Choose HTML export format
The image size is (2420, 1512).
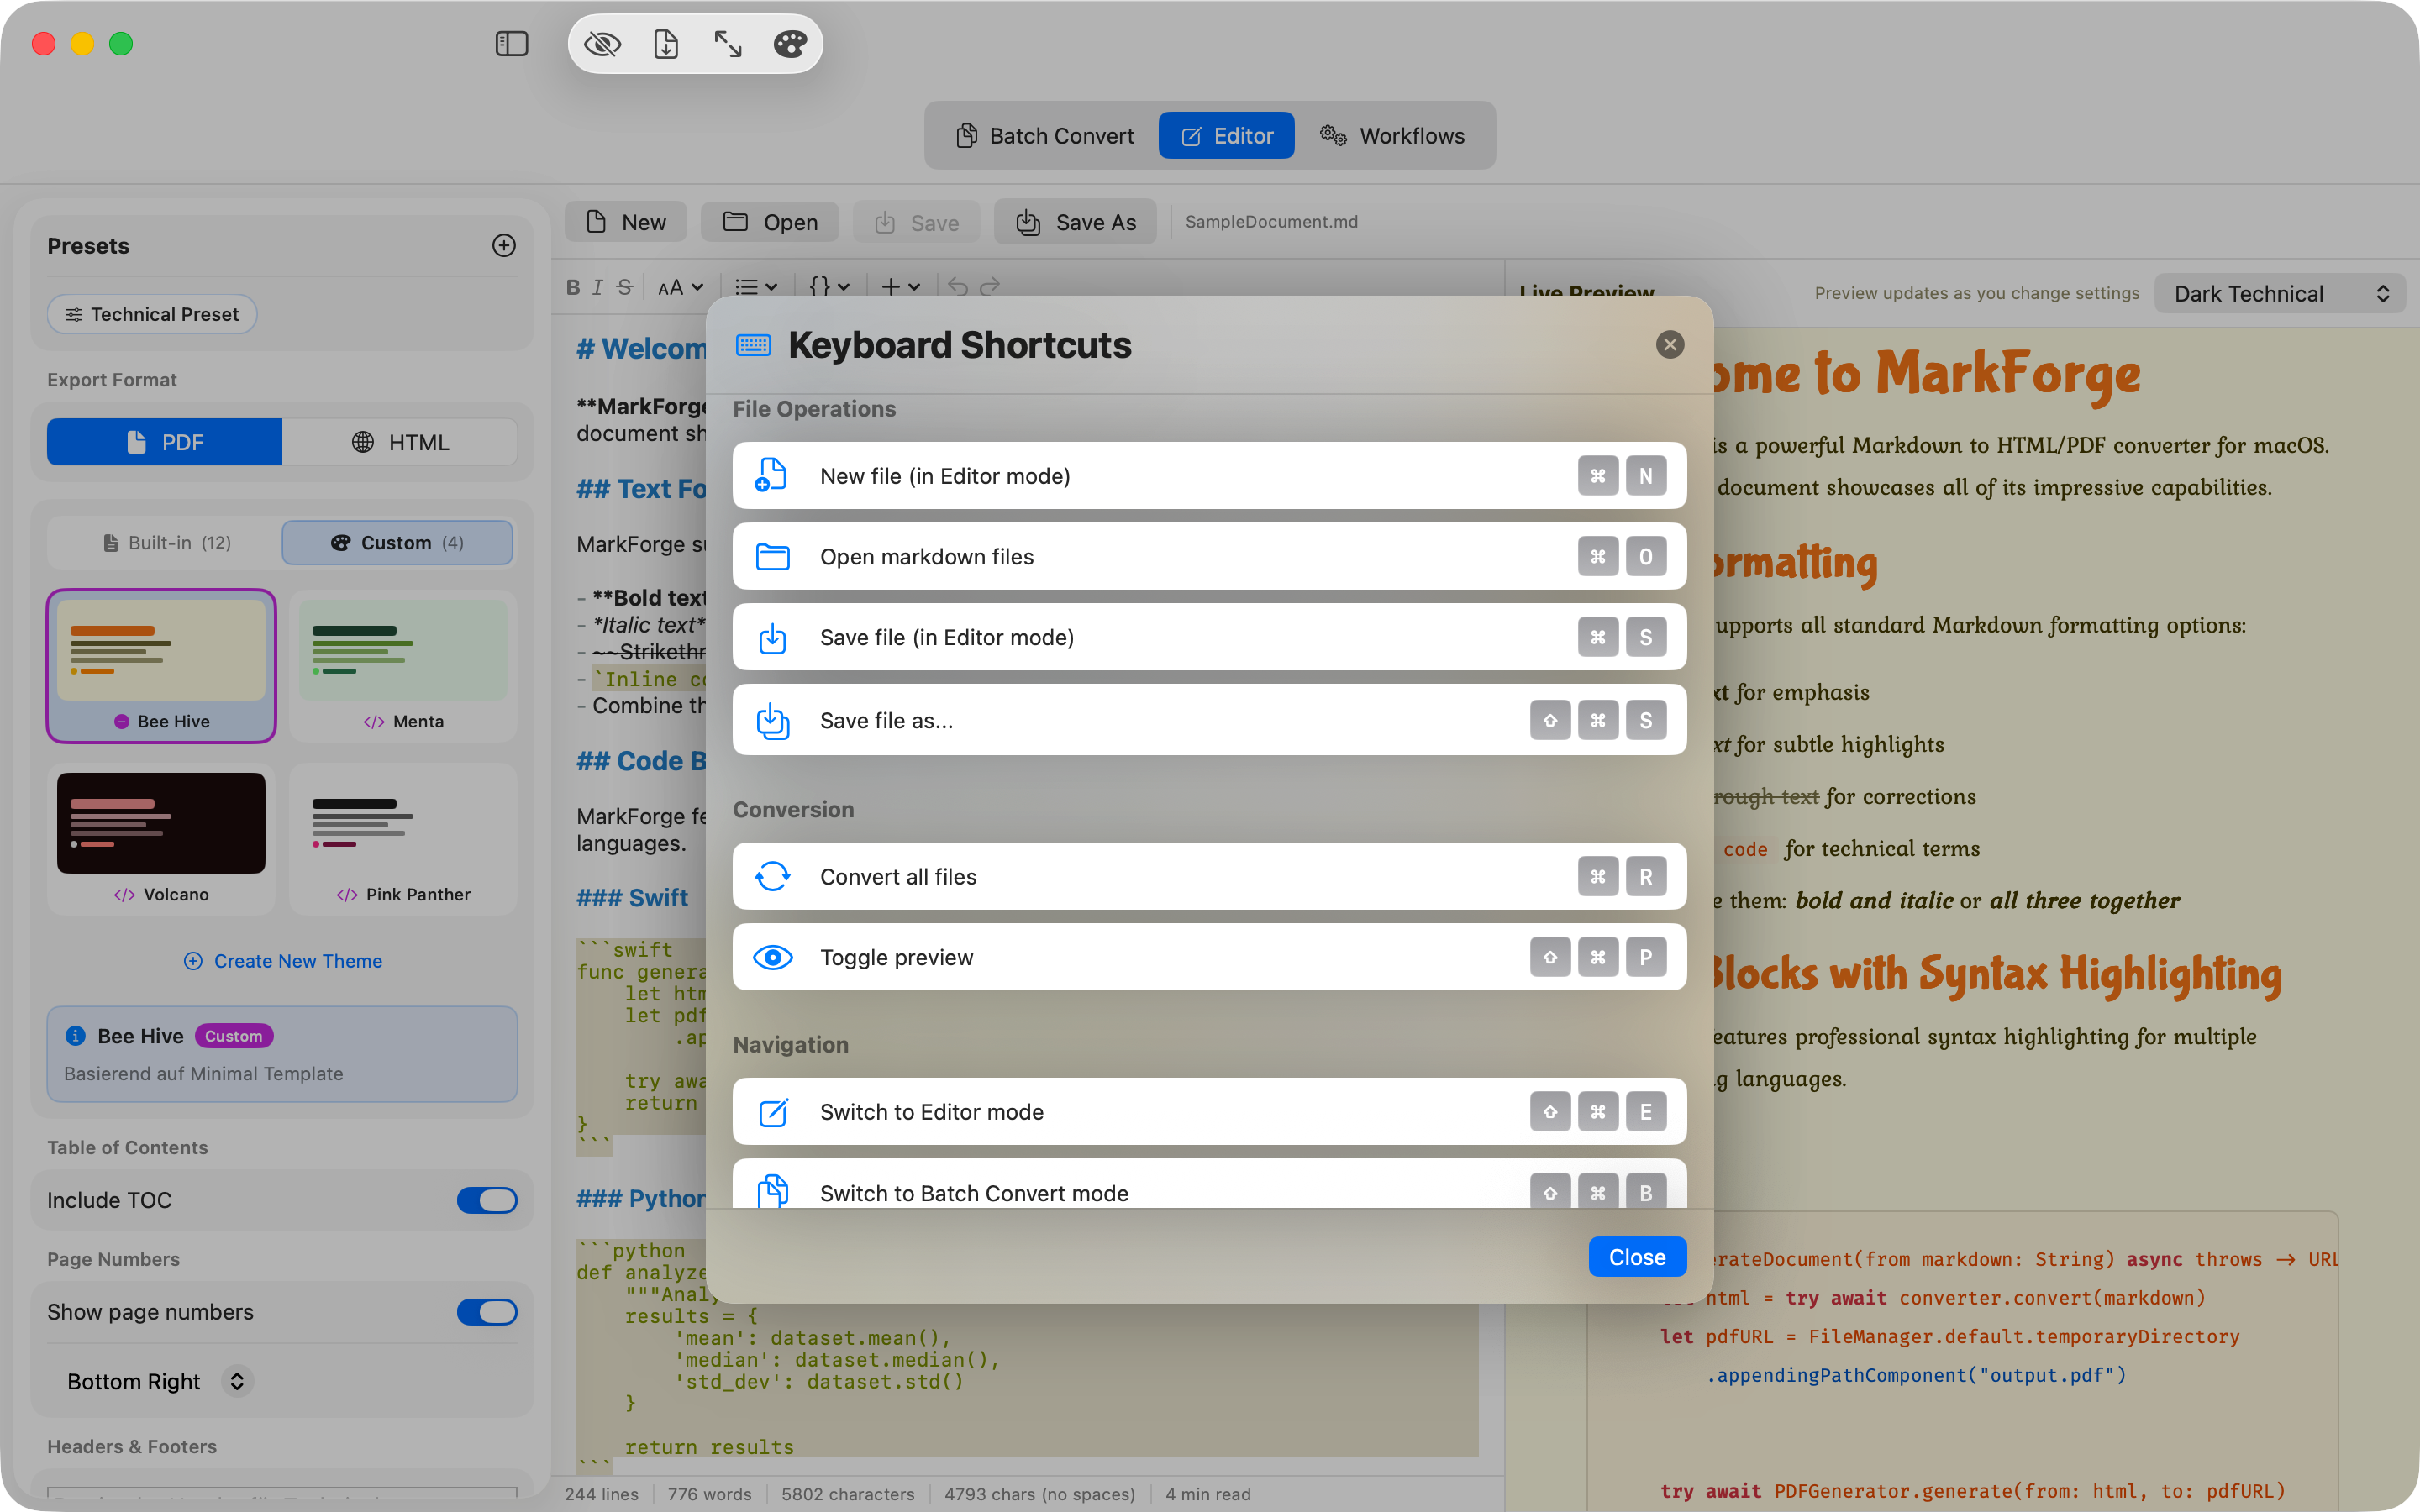tap(400, 442)
